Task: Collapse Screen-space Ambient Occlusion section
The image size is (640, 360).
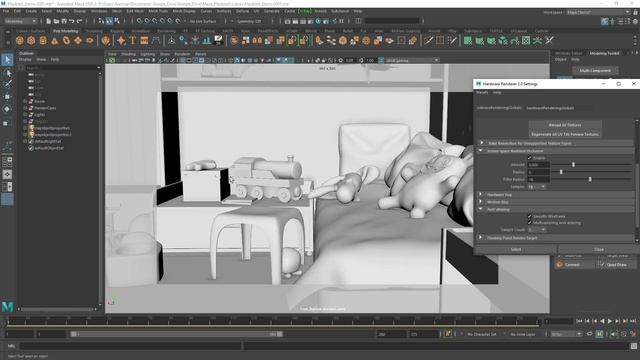Action: tap(480, 151)
